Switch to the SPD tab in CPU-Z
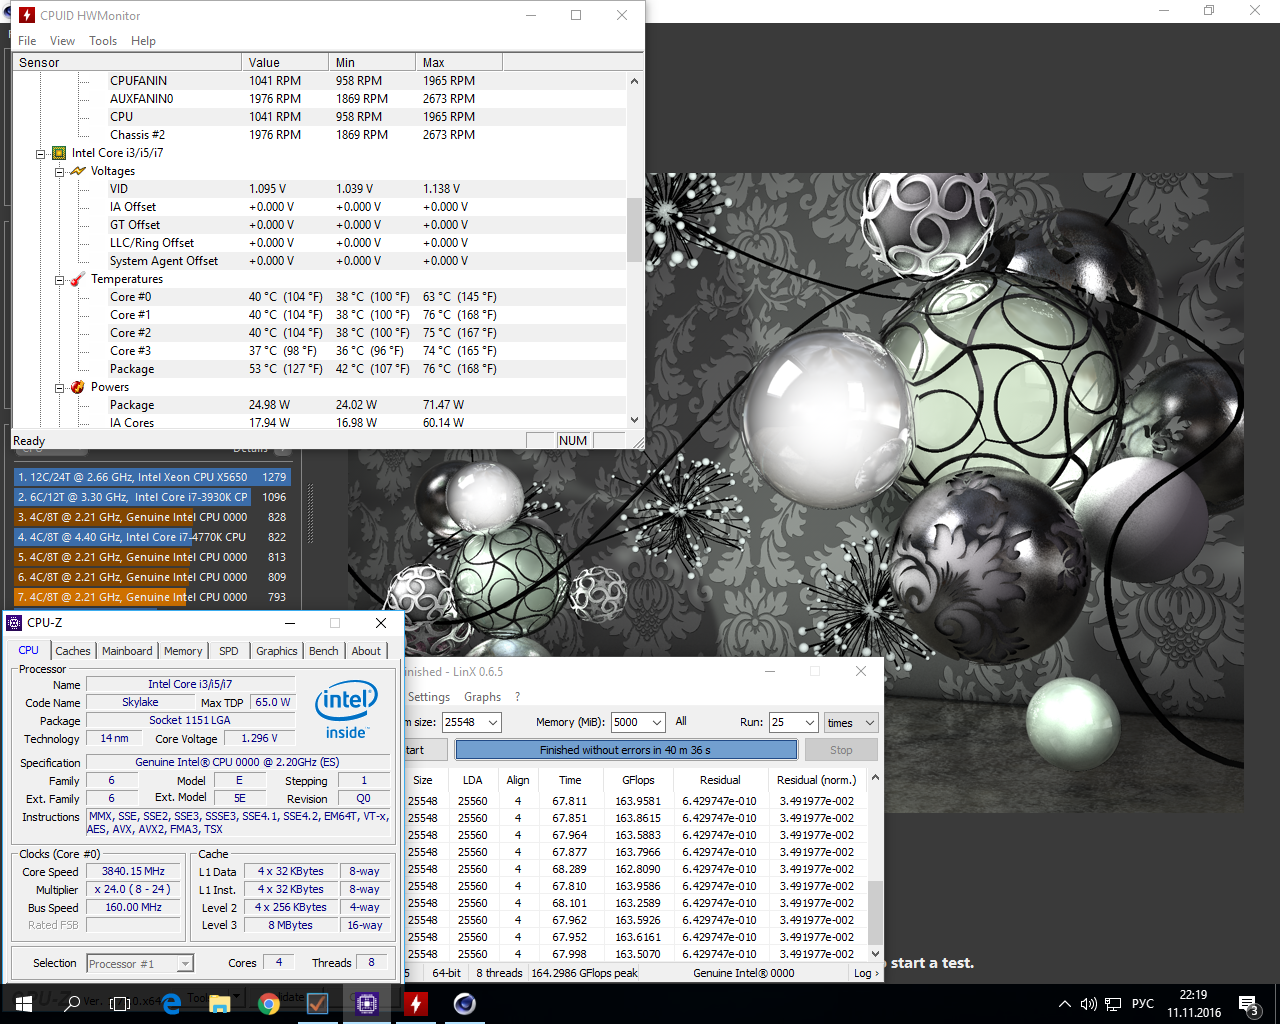The width and height of the screenshot is (1280, 1024). point(229,651)
